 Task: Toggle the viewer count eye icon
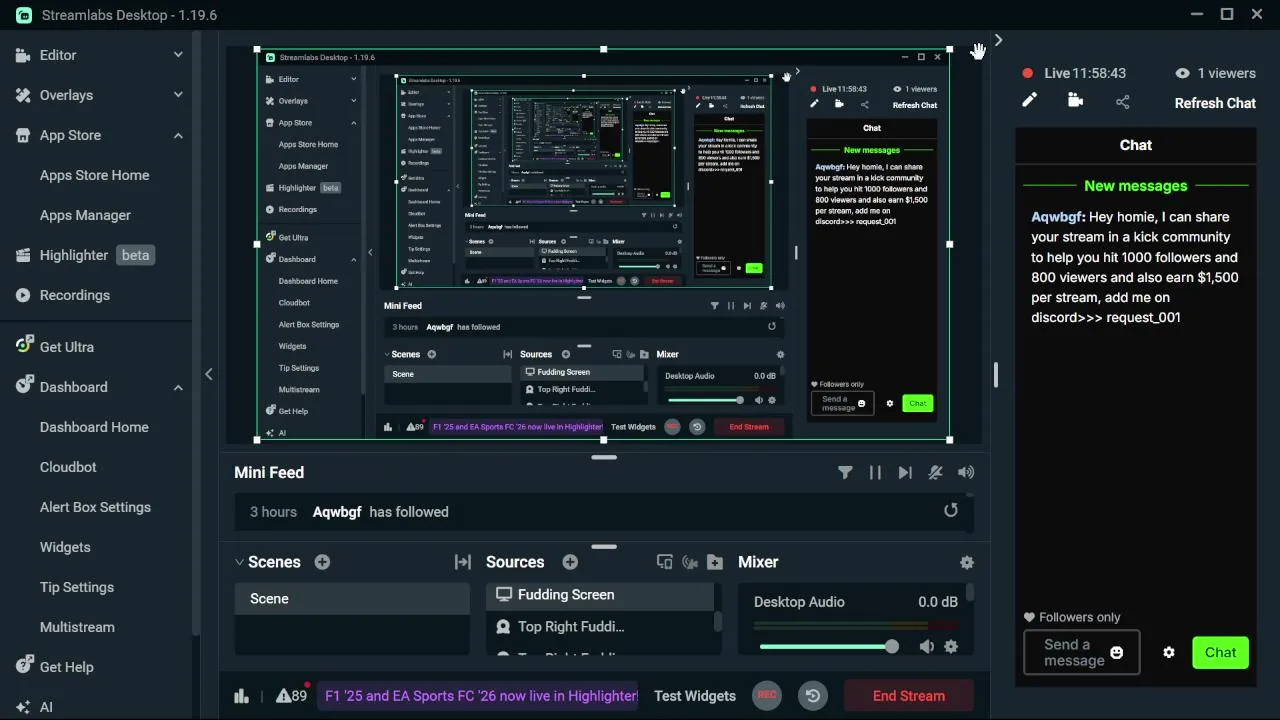[1183, 73]
